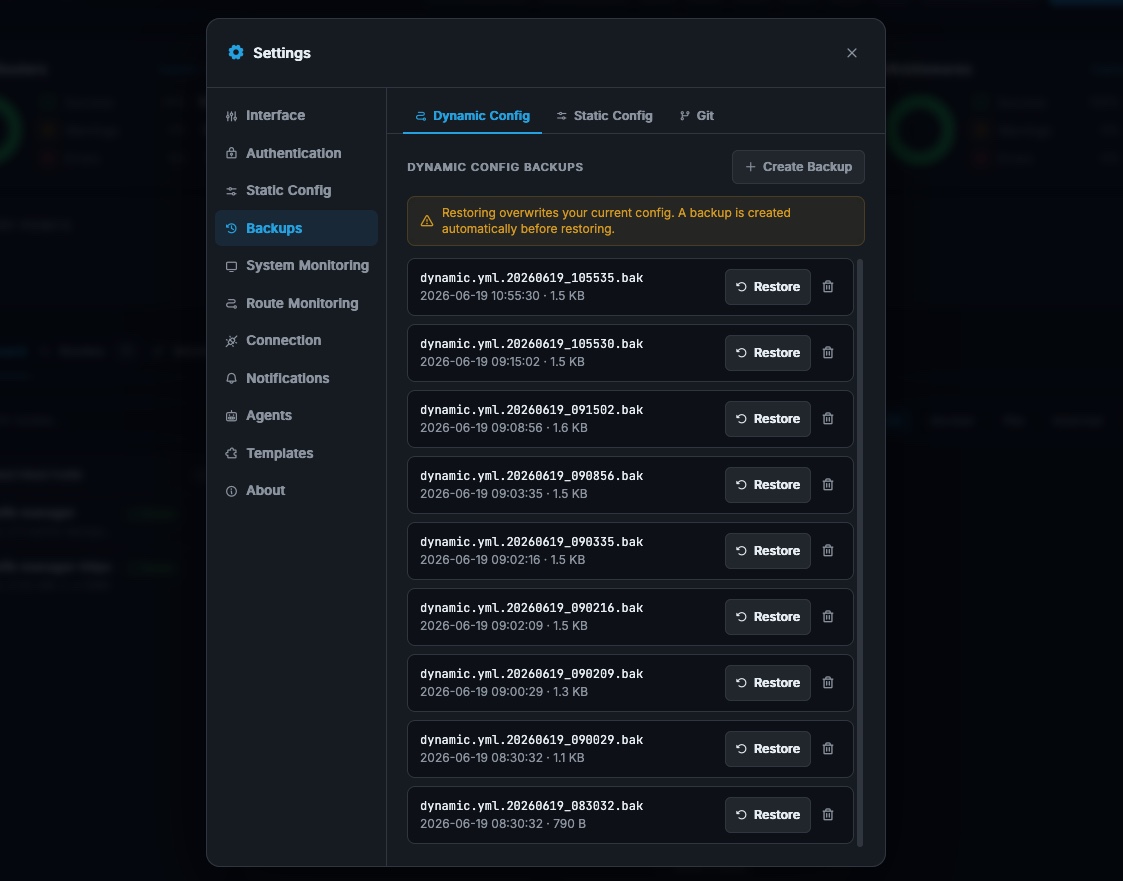Click the Settings gear icon in header
Image resolution: width=1123 pixels, height=881 pixels.
(236, 52)
